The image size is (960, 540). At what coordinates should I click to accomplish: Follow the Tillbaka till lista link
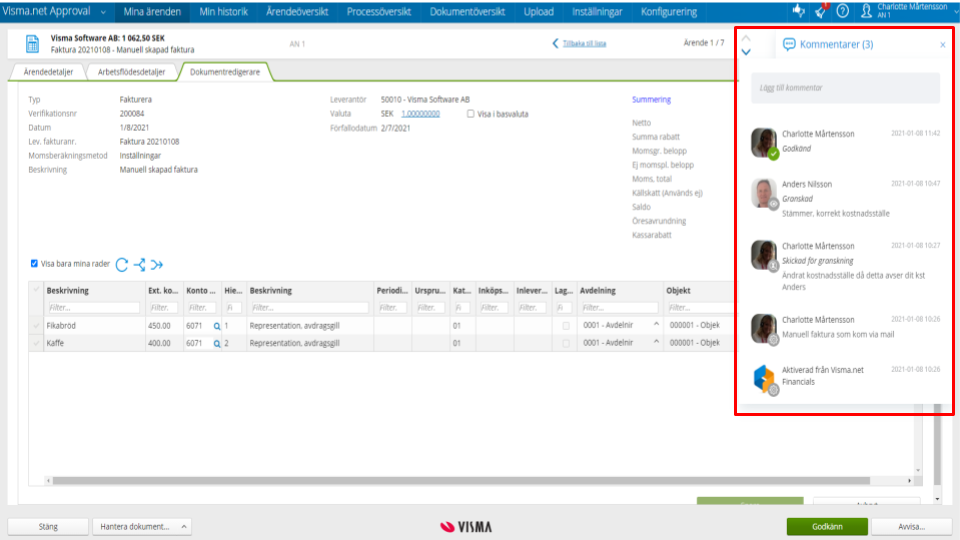click(x=584, y=43)
